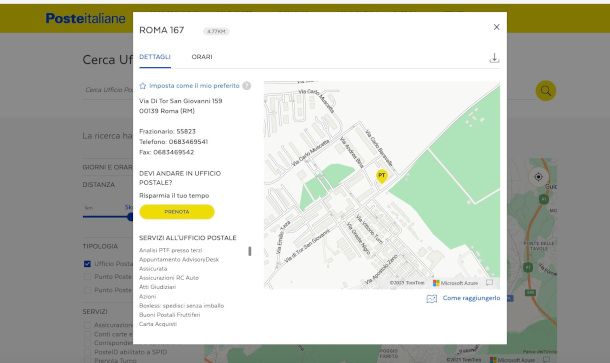
Task: Toggle the first Punto Poste checkbox
Action: point(87,277)
